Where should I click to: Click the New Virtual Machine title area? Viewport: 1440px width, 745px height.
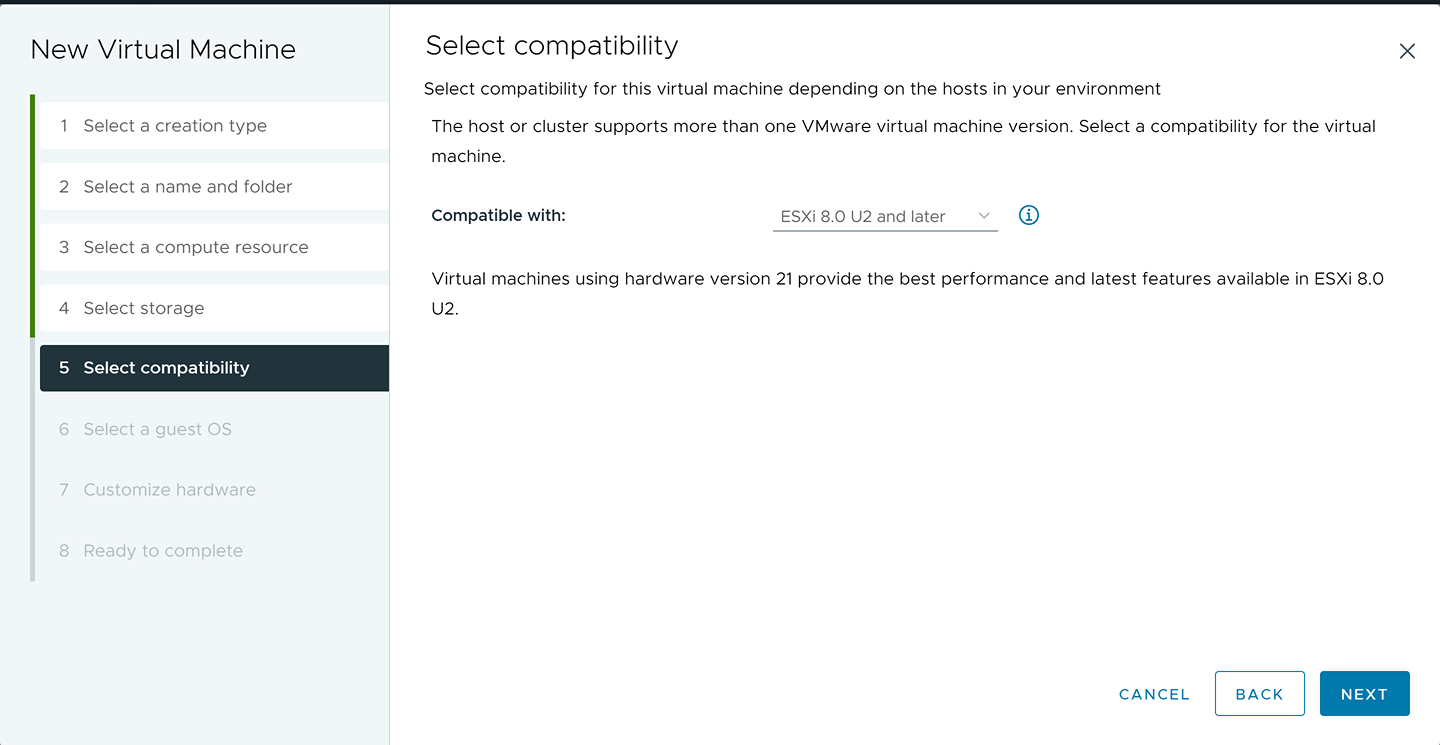click(163, 48)
